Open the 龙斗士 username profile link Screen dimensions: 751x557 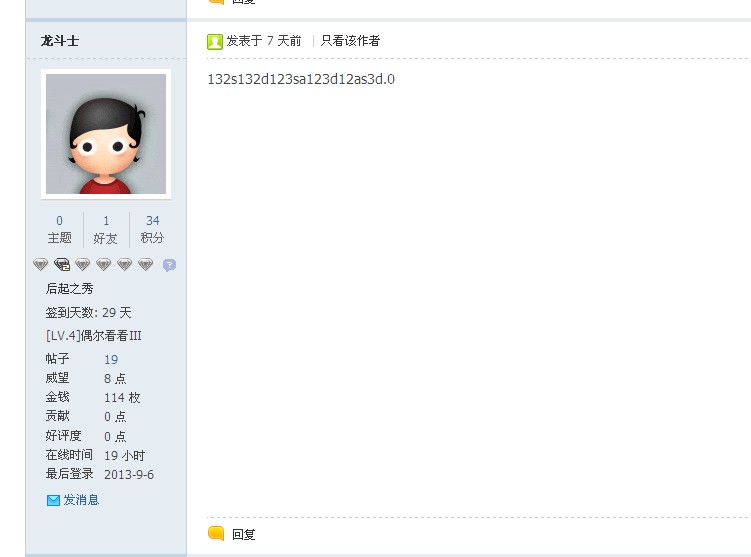[x=60, y=41]
